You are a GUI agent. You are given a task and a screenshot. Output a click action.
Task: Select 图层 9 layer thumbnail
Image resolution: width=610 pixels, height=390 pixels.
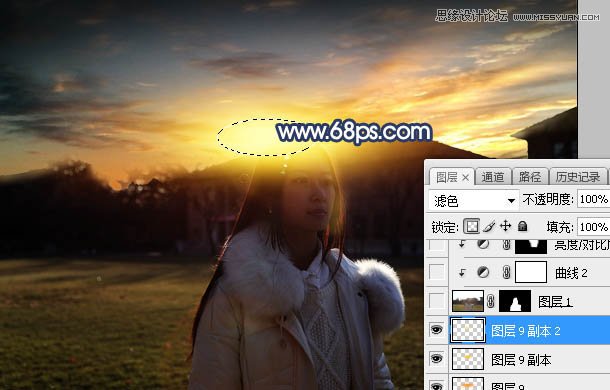[x=468, y=384]
